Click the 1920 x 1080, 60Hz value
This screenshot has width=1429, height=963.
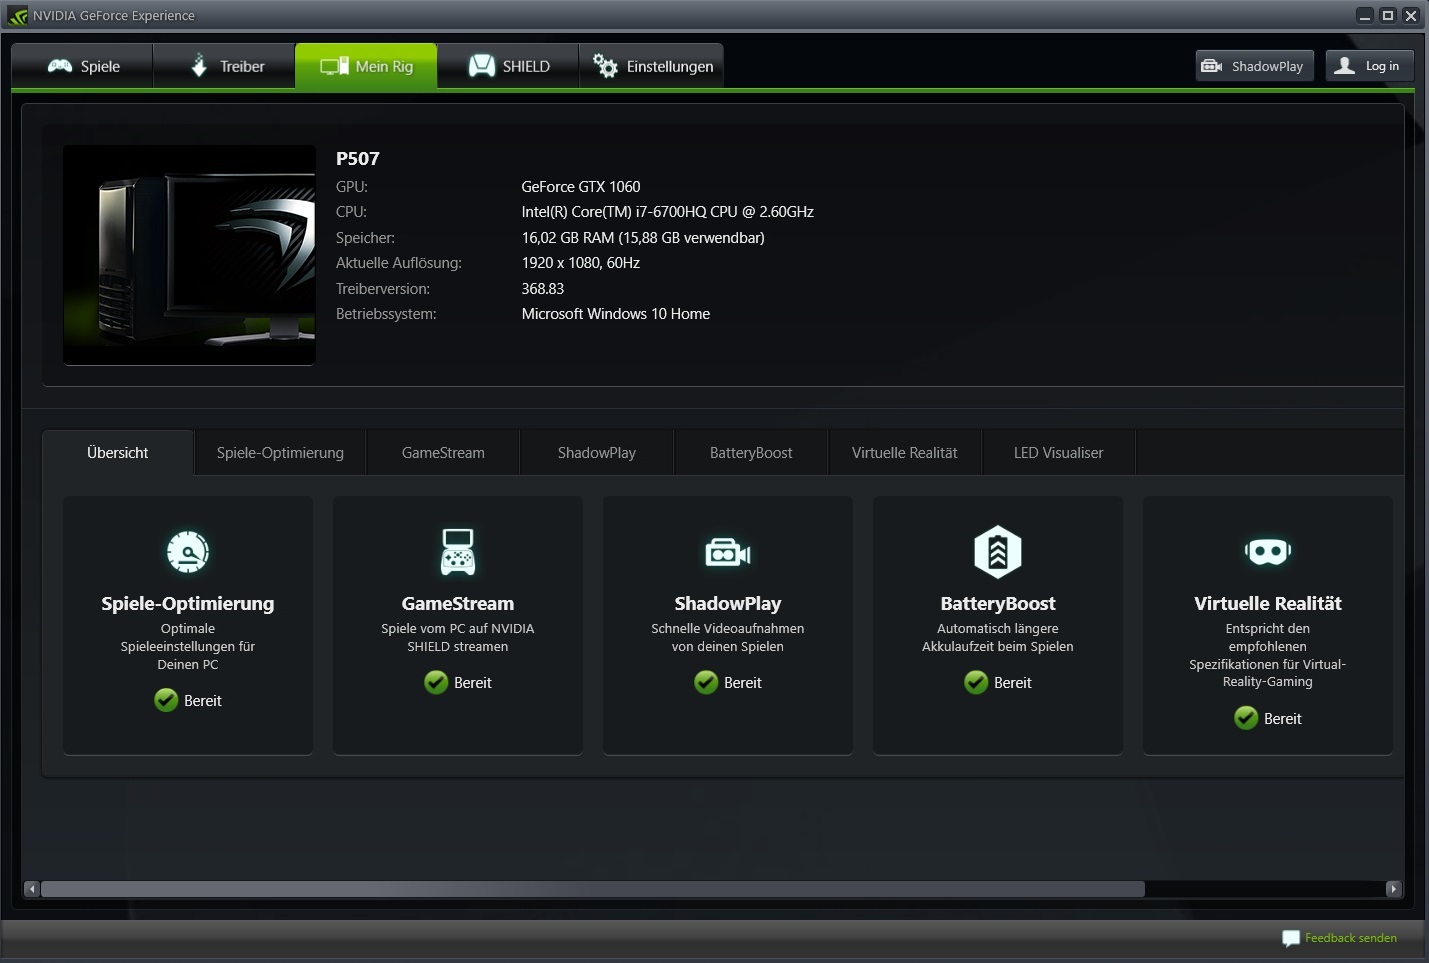pos(581,263)
